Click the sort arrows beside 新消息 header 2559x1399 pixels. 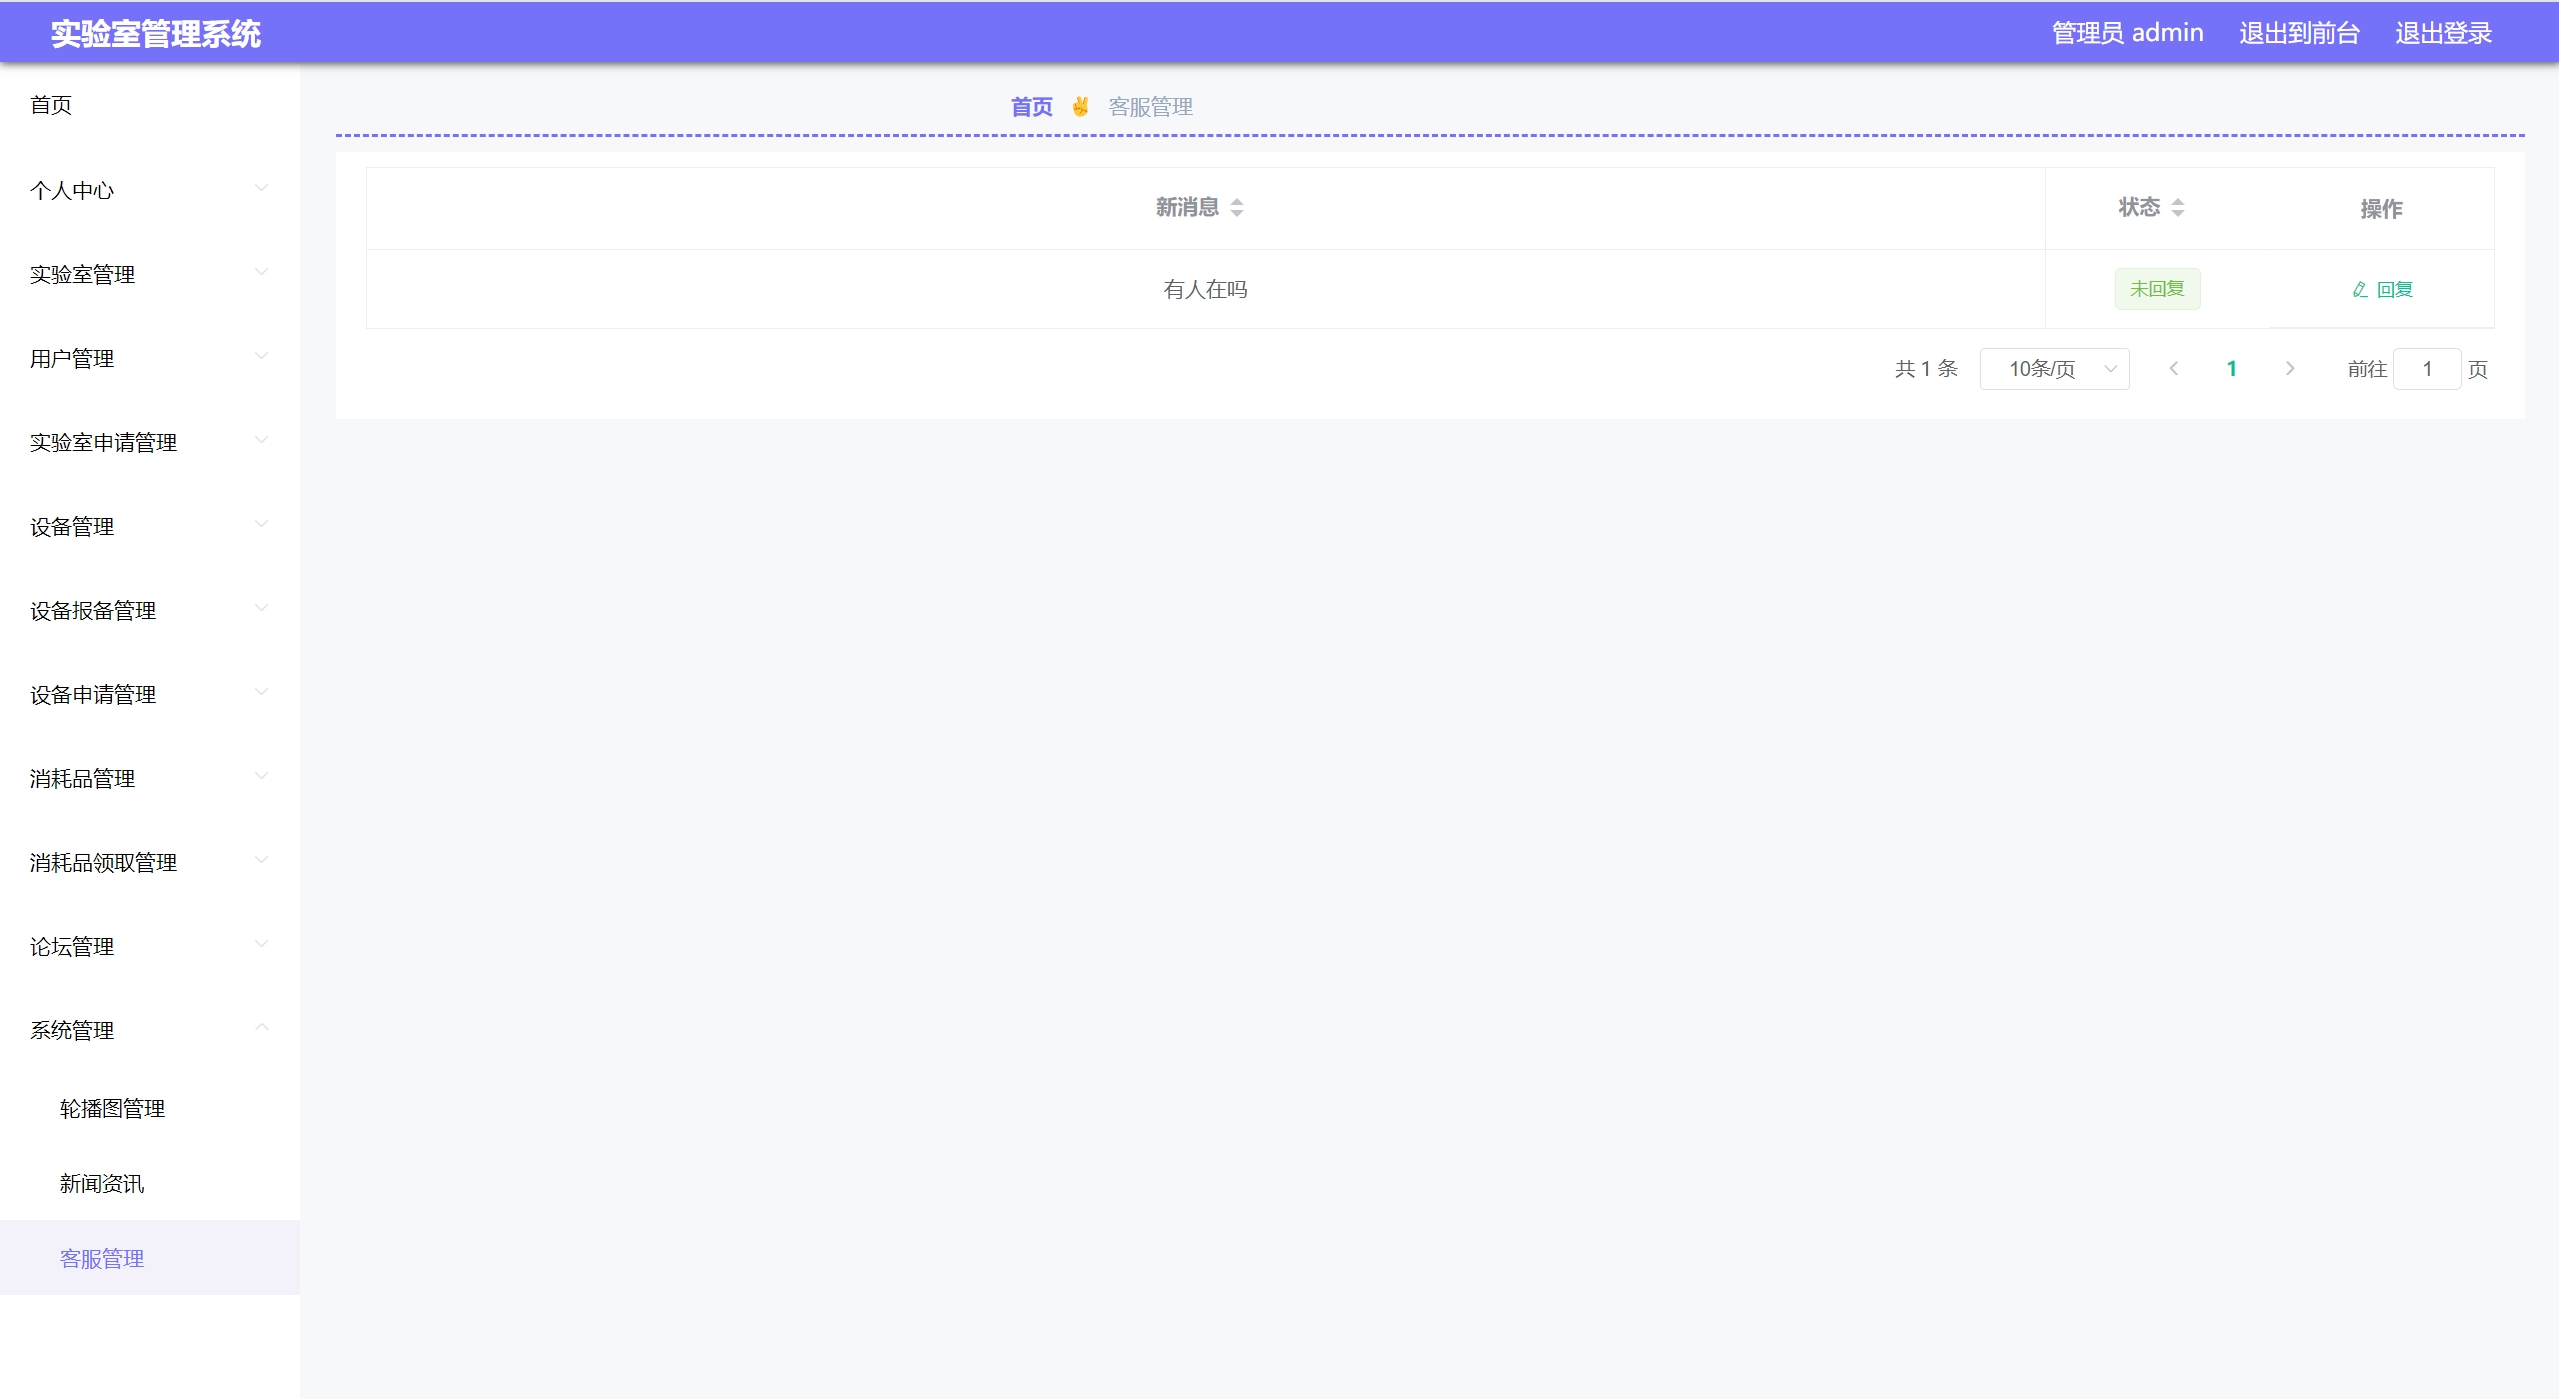1237,207
